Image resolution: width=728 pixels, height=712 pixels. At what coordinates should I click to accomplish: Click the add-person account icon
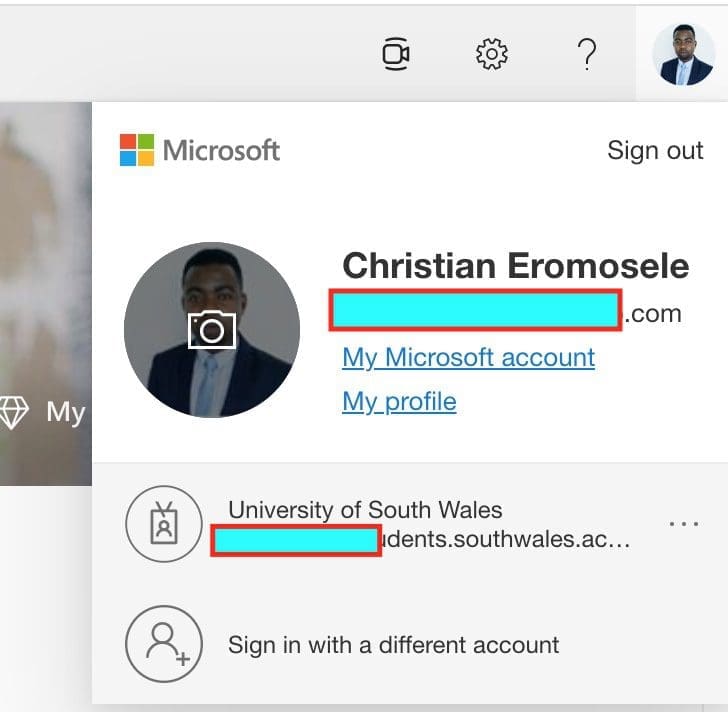(x=163, y=645)
